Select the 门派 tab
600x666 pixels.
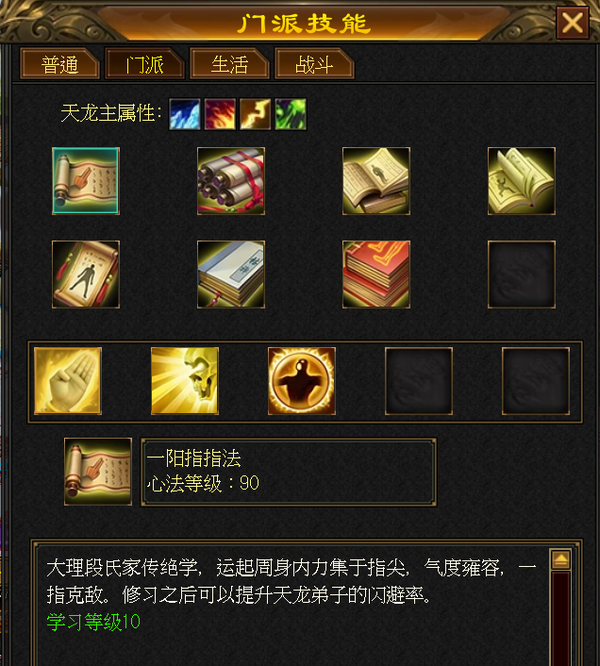145,64
